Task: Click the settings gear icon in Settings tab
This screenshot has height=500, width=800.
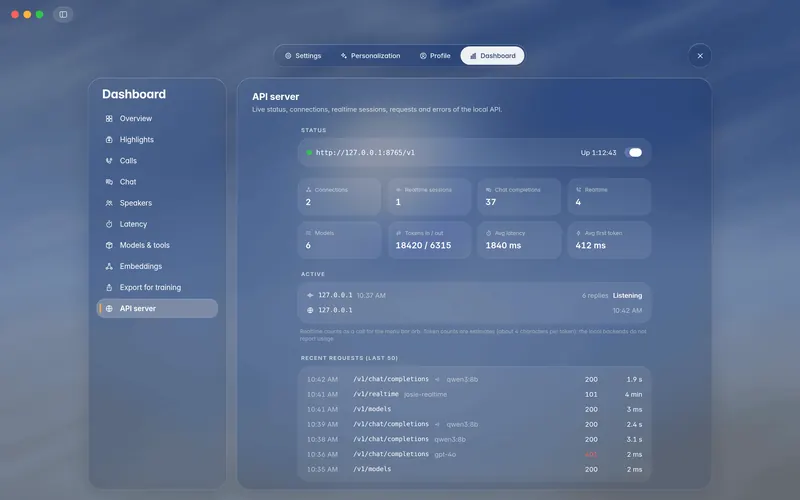Action: (x=288, y=56)
